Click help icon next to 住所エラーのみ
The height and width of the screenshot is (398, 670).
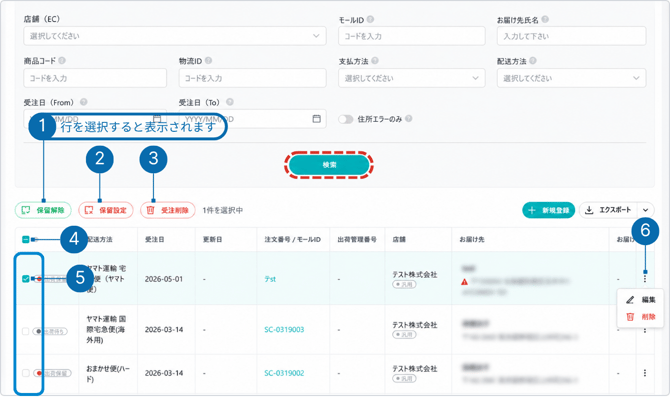[x=409, y=119]
